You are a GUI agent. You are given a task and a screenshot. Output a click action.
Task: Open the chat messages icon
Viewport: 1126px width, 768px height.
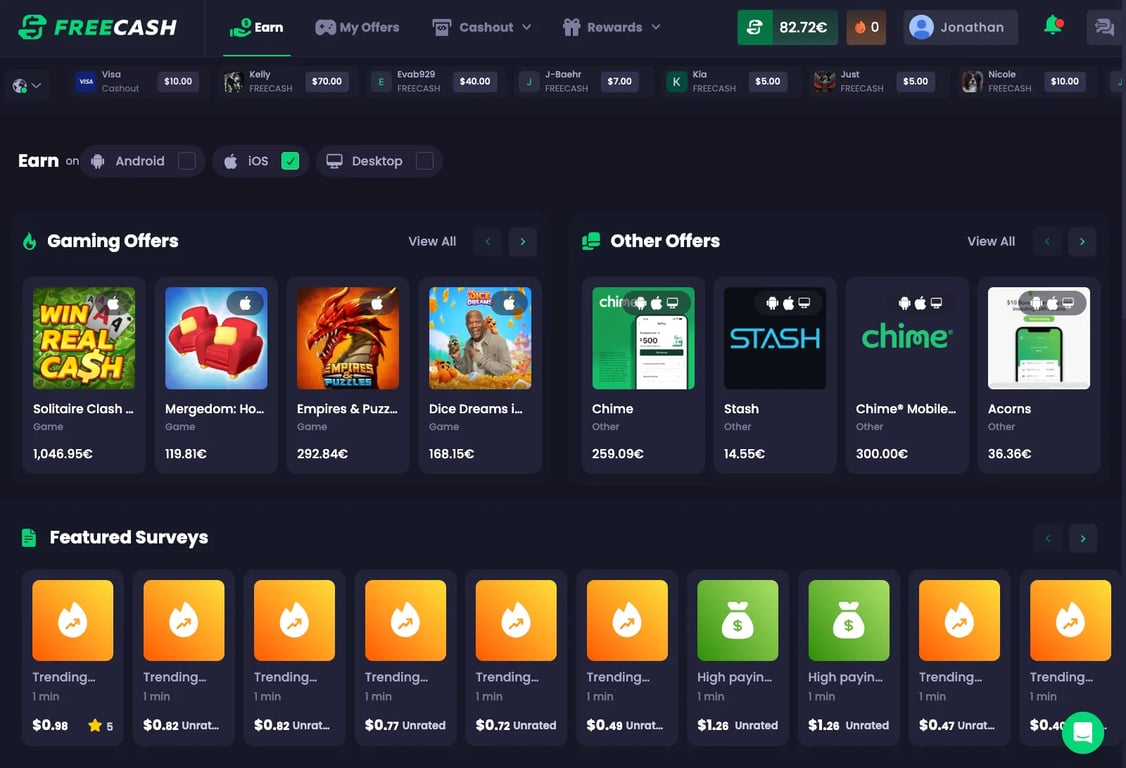point(1104,27)
